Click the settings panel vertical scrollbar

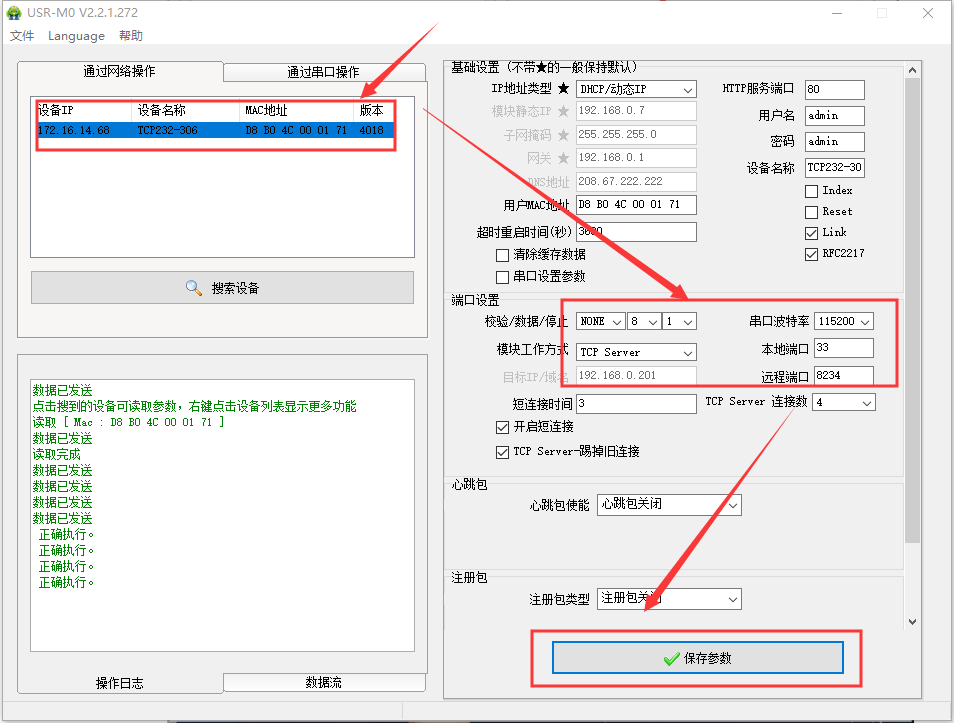pos(911,300)
